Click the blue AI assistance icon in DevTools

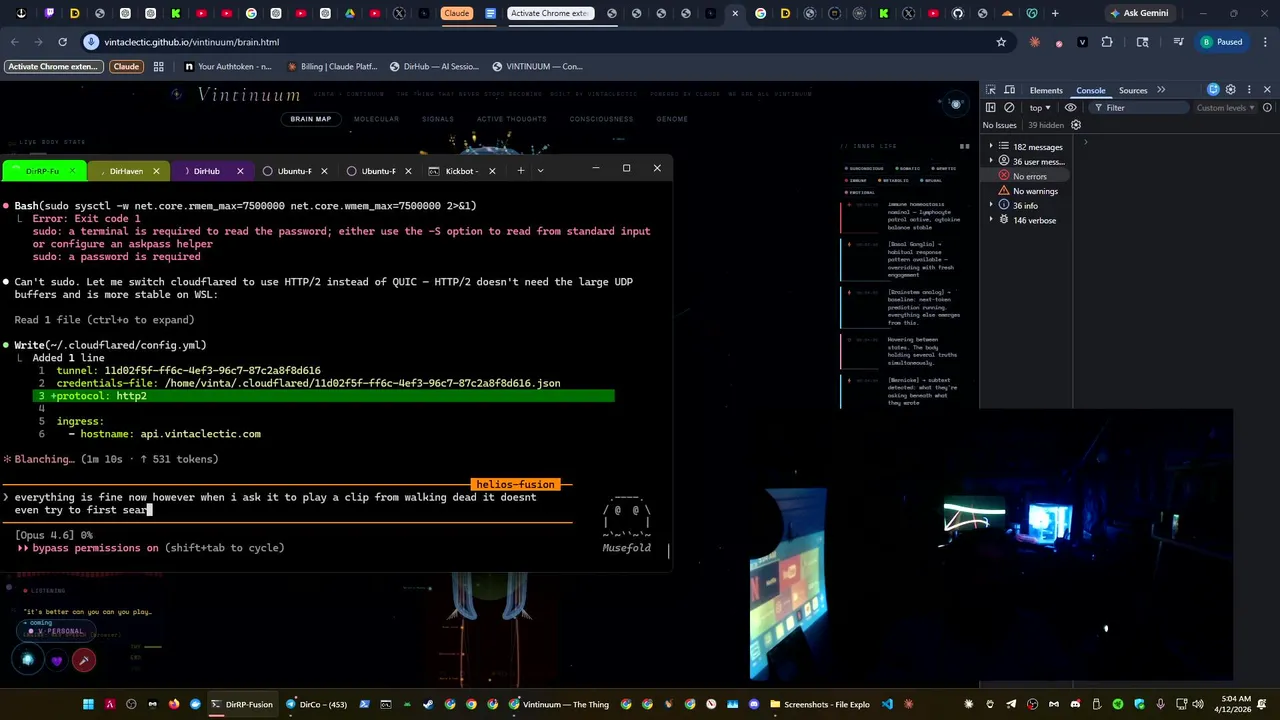(x=1213, y=90)
